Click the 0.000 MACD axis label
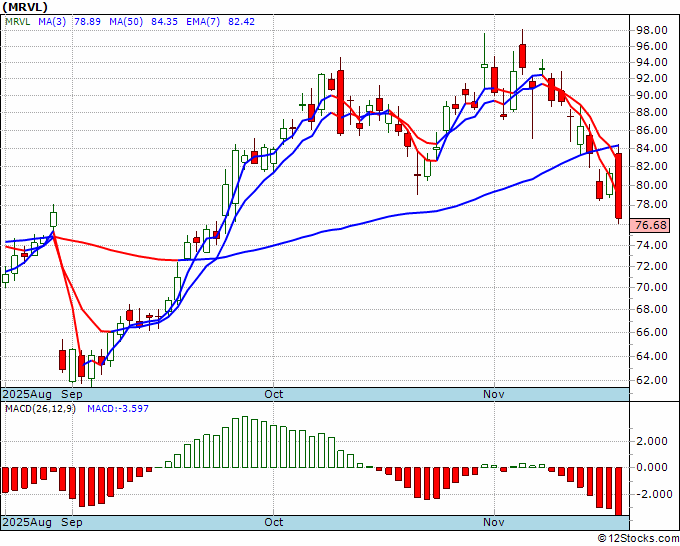 652,468
